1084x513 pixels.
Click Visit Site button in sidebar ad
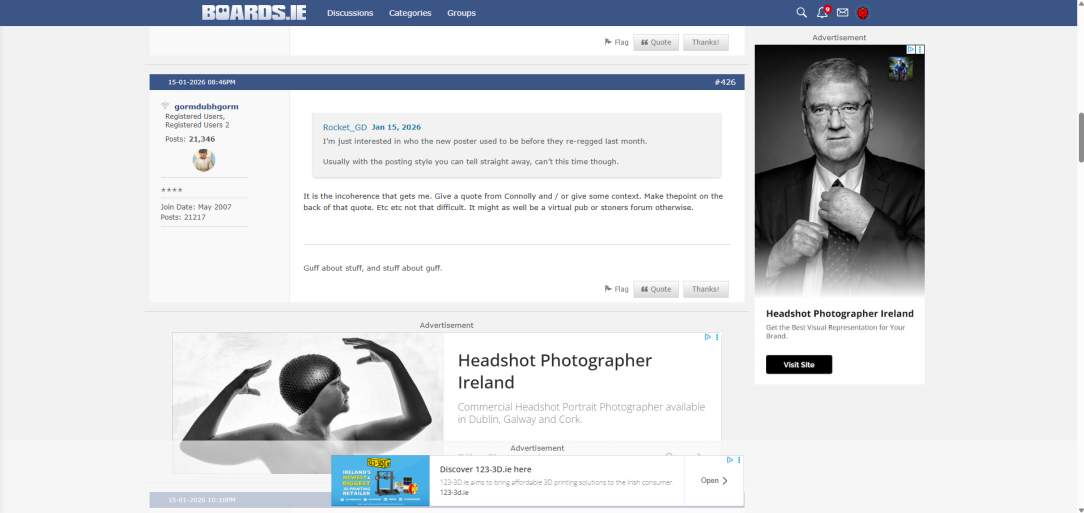798,364
